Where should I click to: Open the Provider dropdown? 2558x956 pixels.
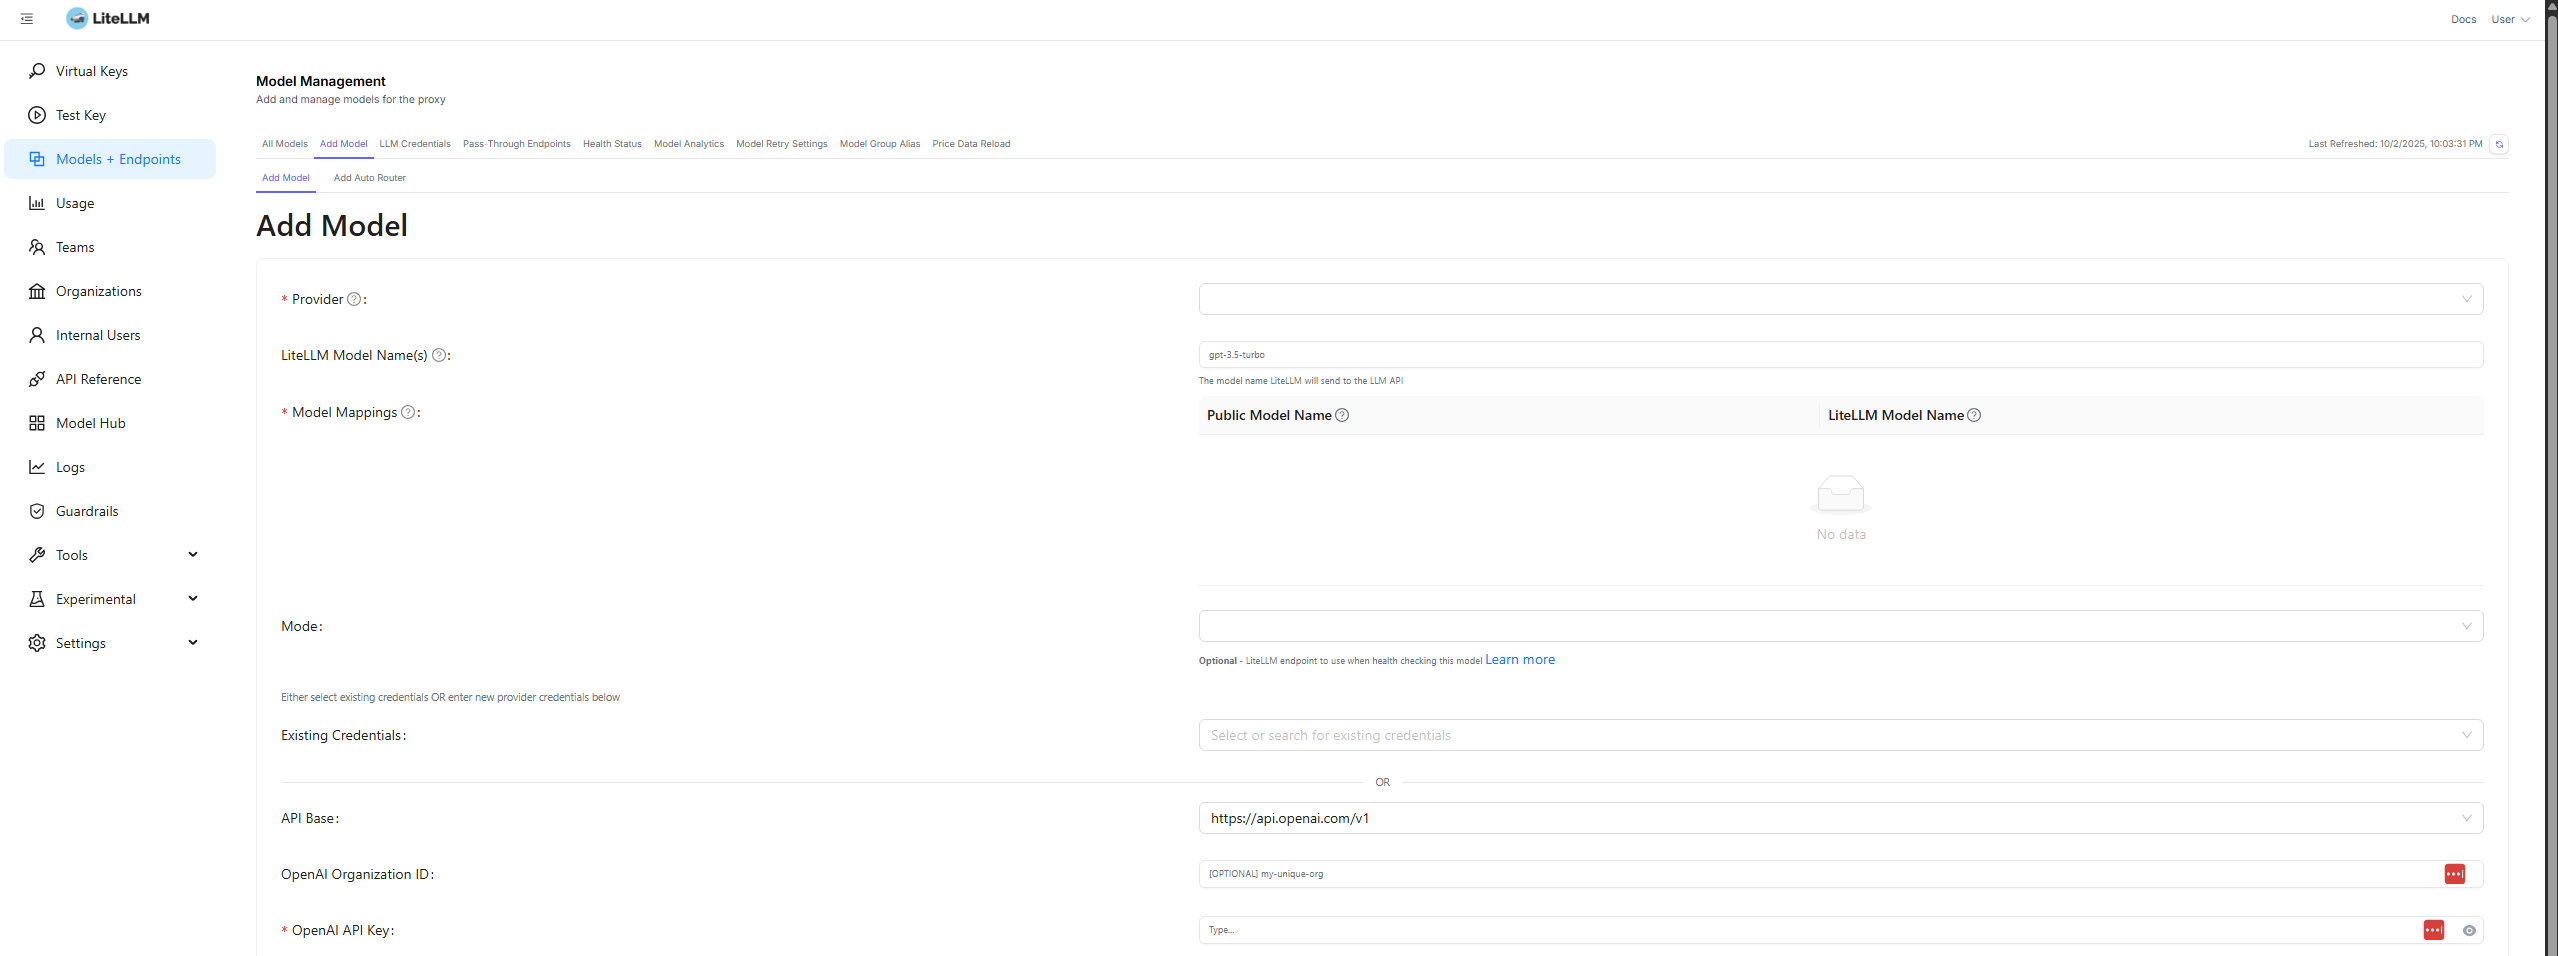click(x=1840, y=299)
